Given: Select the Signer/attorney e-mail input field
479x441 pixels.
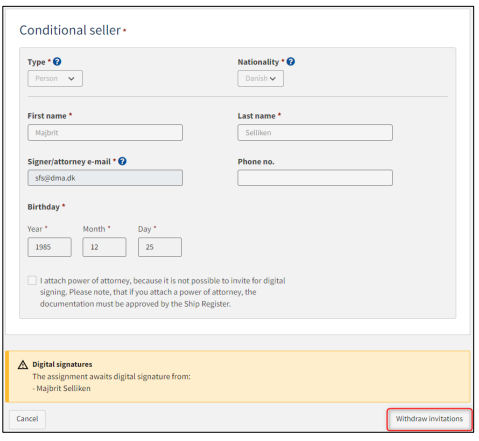Looking at the screenshot, I should 105,178.
